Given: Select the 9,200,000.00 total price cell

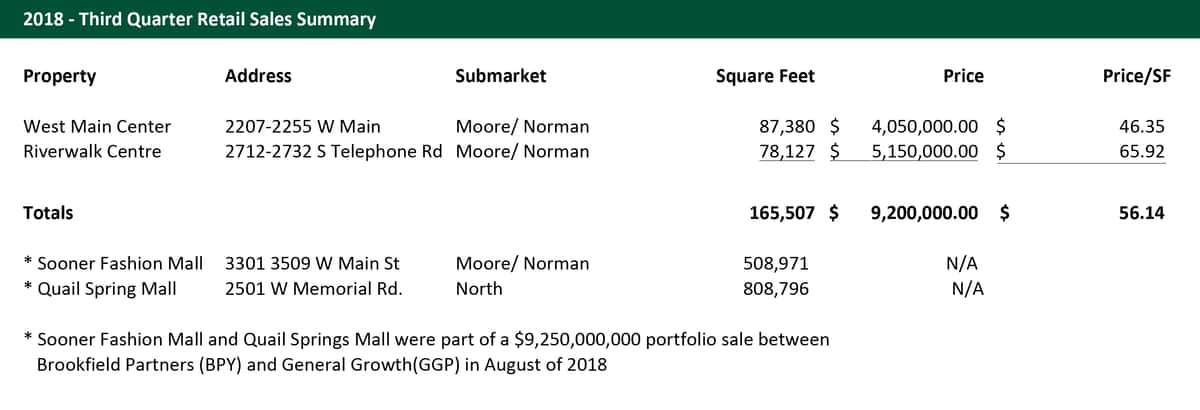Looking at the screenshot, I should pos(925,213).
